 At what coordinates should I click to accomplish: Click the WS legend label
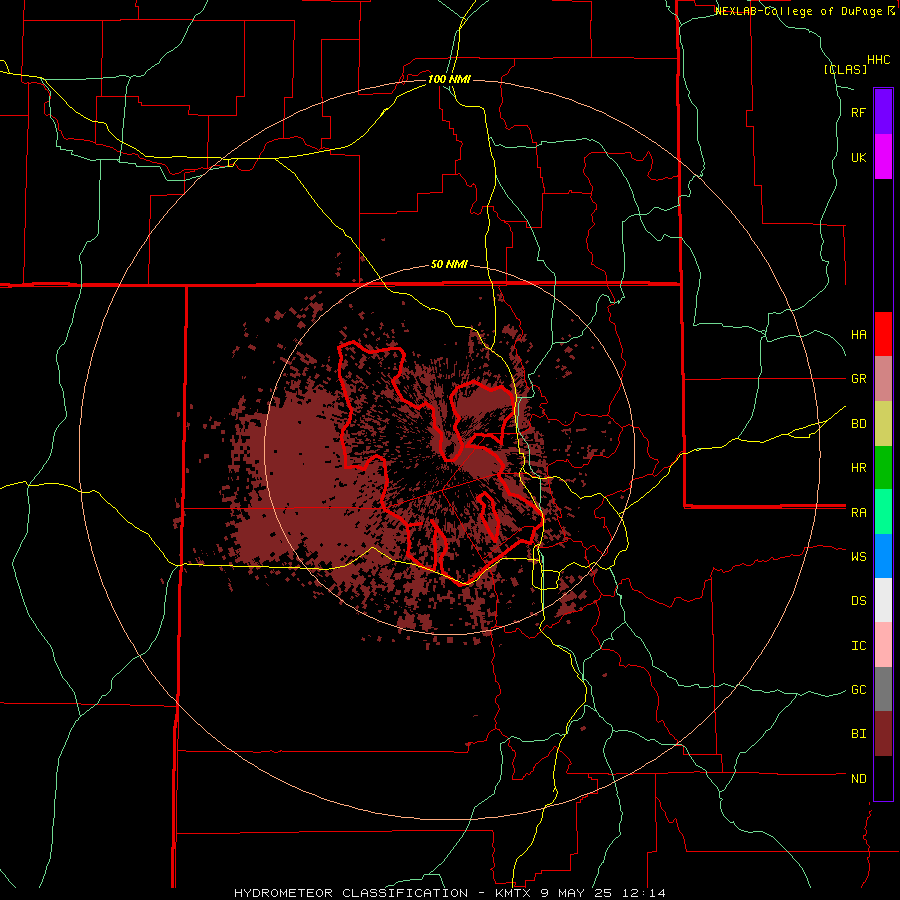click(x=858, y=557)
